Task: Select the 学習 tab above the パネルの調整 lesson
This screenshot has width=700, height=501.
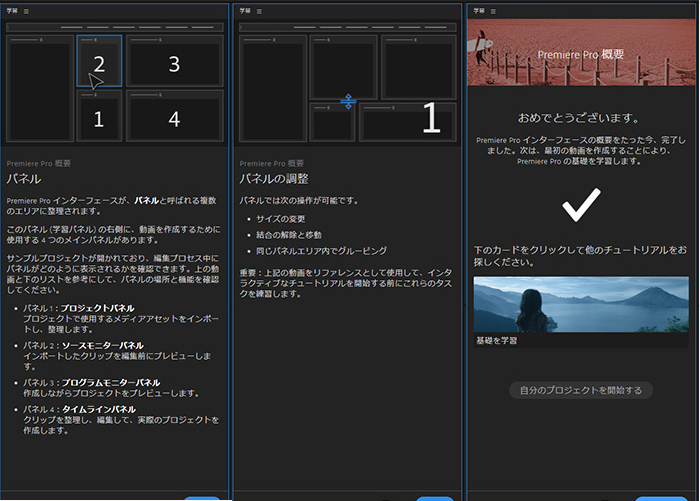Action: (245, 11)
